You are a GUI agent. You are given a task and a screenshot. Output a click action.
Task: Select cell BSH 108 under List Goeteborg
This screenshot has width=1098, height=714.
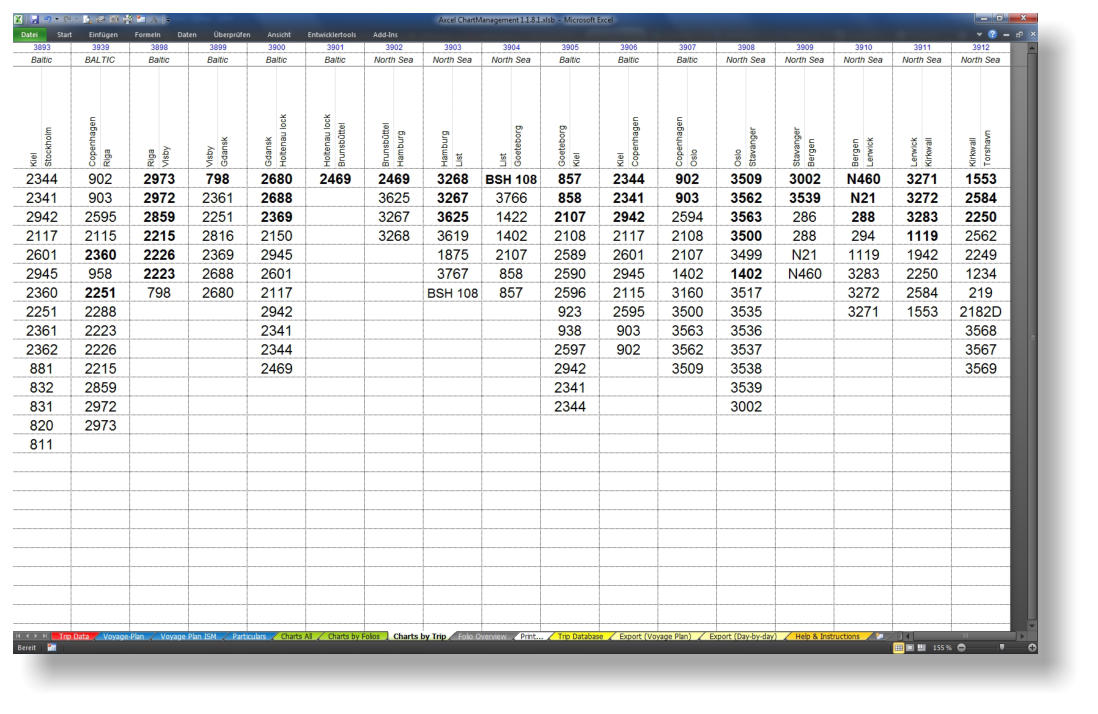(511, 179)
